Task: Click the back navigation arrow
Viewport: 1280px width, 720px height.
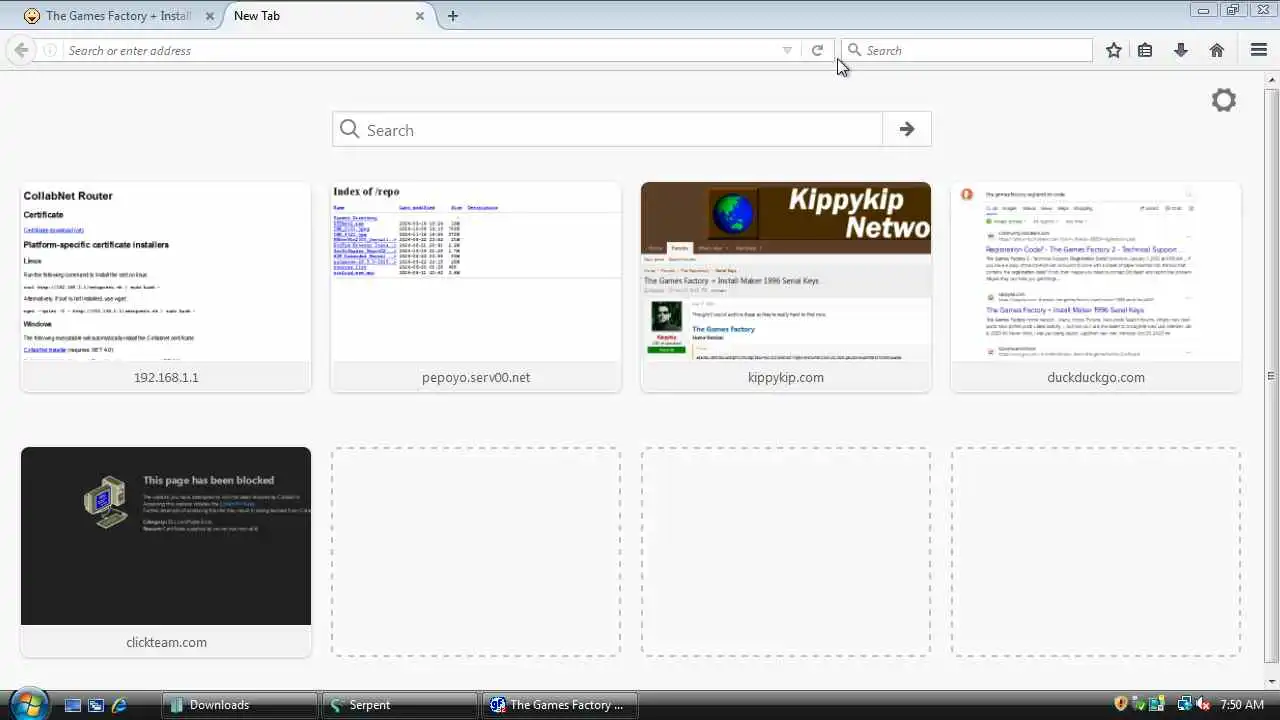Action: click(21, 50)
